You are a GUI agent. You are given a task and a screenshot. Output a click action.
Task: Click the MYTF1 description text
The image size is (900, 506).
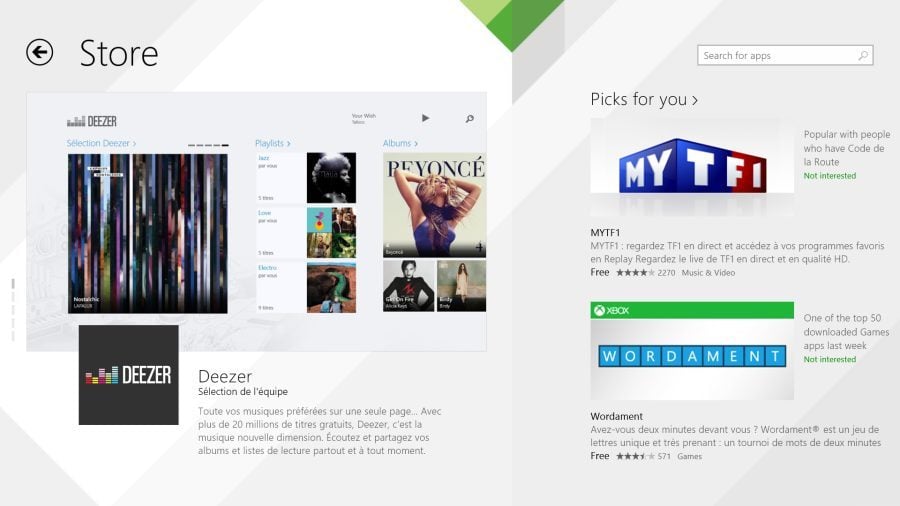pyautogui.click(x=738, y=252)
